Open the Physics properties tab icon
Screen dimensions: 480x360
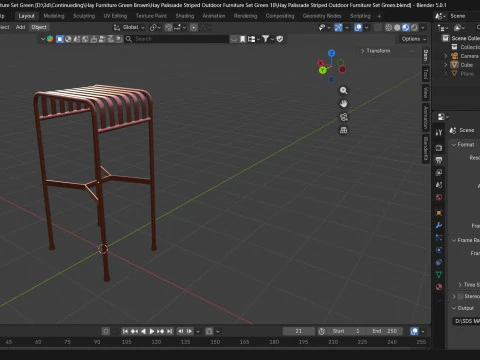439,250
